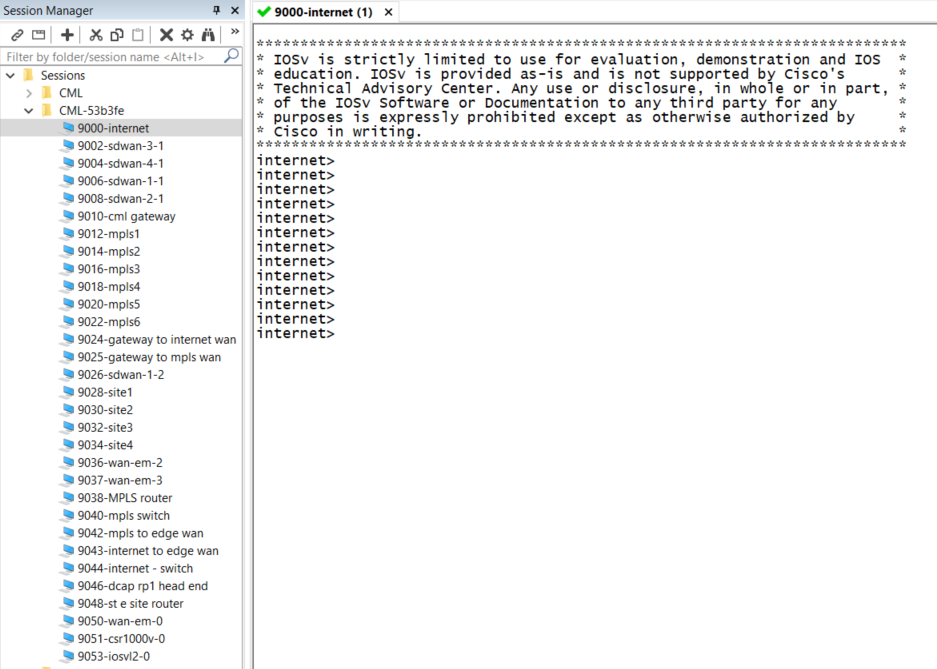Image resolution: width=937 pixels, height=669 pixels.
Task: Pin the Session Manager panel
Action: tap(217, 11)
